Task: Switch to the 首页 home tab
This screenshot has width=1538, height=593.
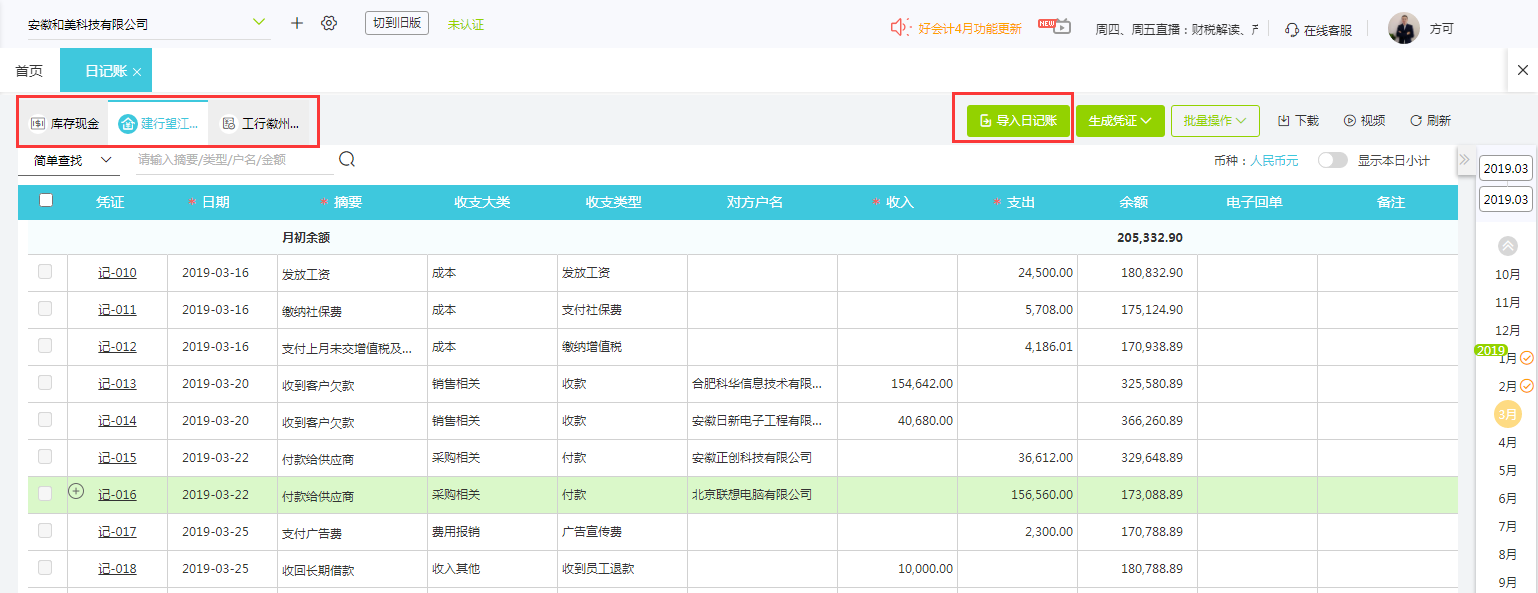Action: pyautogui.click(x=29, y=71)
